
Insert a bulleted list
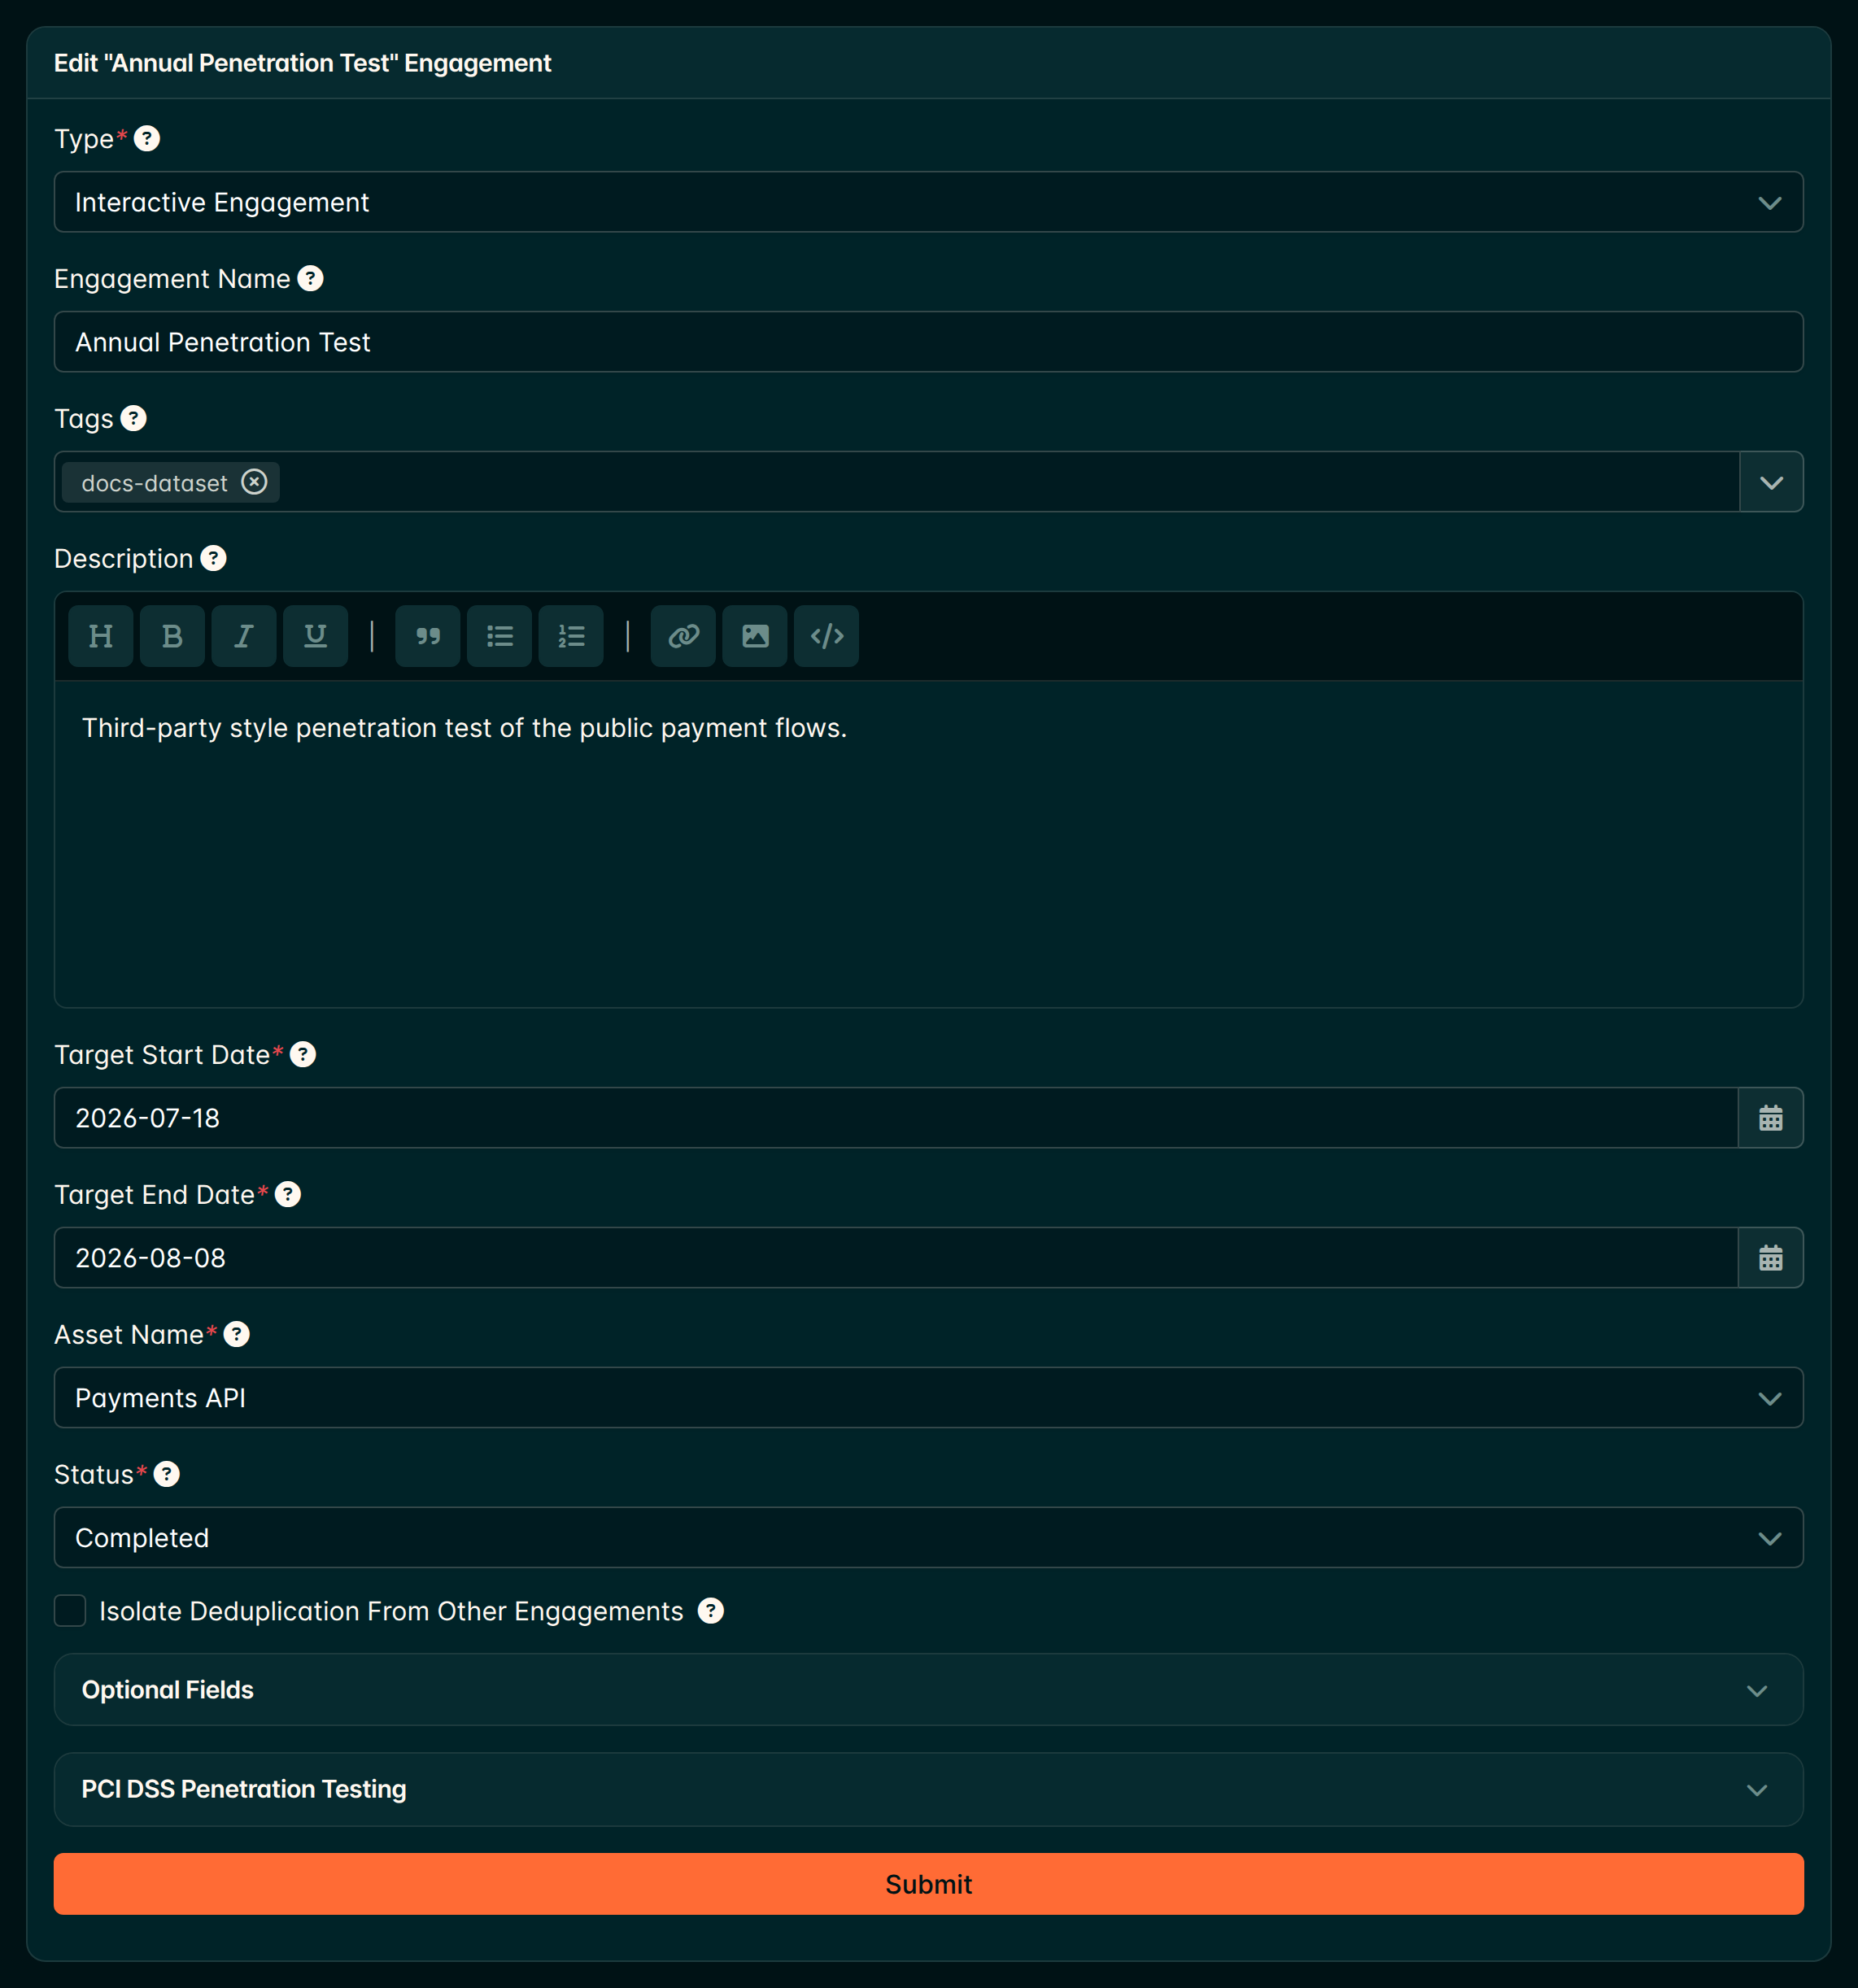tap(499, 636)
